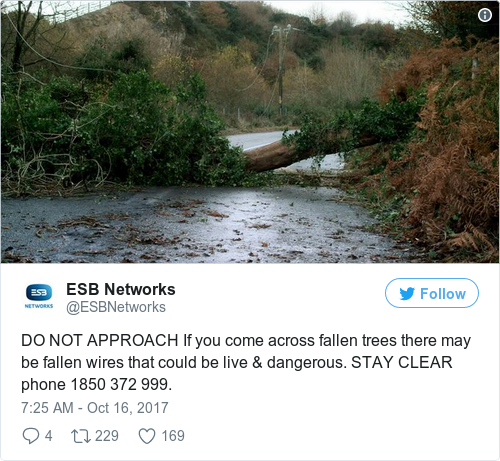Open the ESB Networks avatar logo
500x461 pixels.
pyautogui.click(x=39, y=296)
